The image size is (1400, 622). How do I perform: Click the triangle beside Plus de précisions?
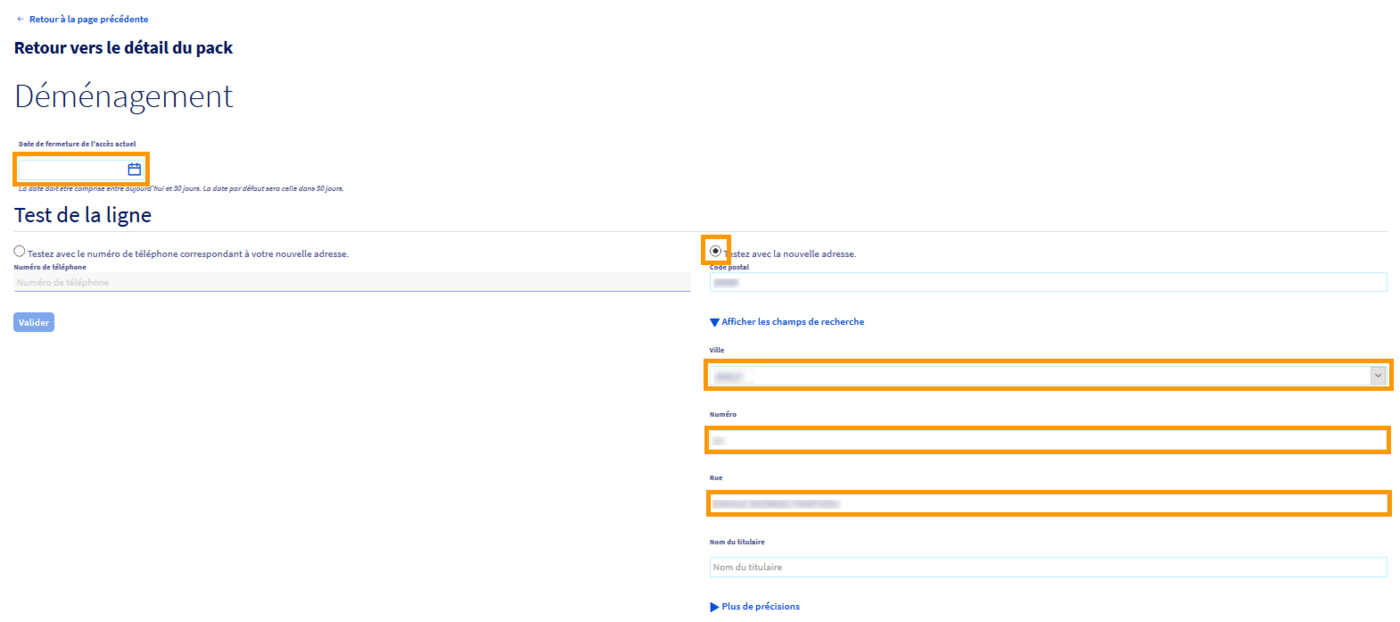coord(714,607)
